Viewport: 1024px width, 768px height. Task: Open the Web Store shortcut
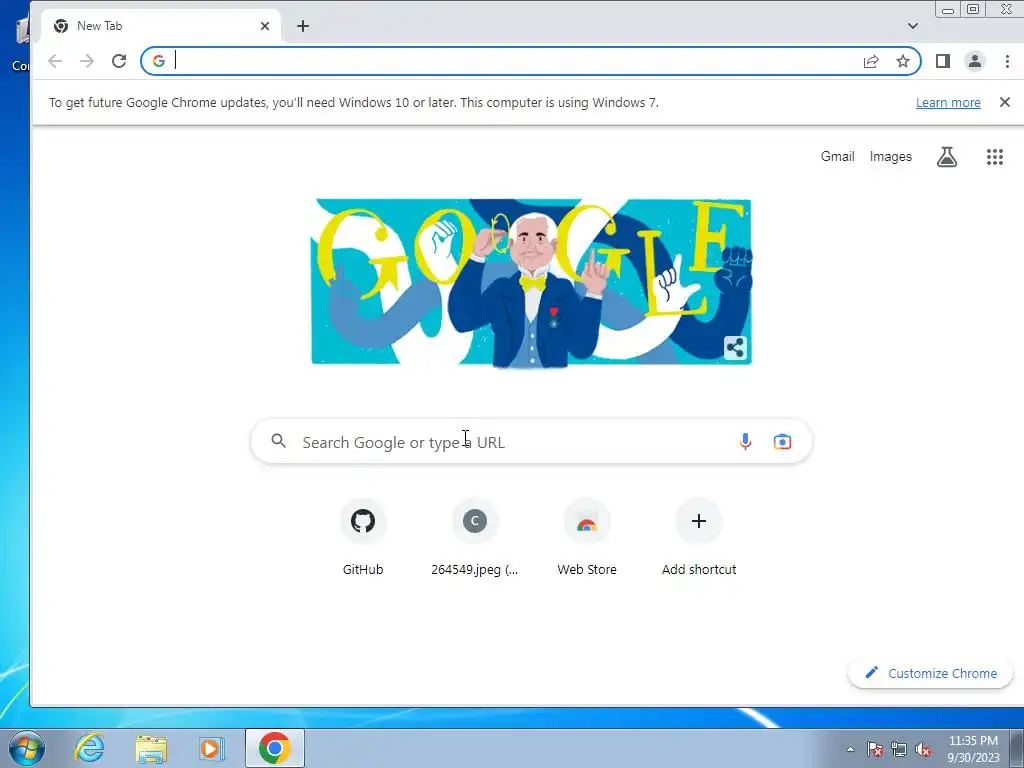click(x=586, y=537)
